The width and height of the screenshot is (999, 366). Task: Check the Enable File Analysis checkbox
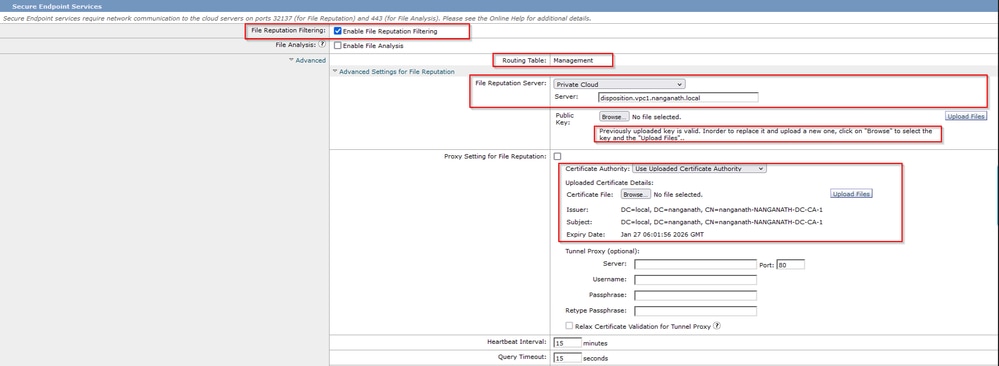pyautogui.click(x=338, y=46)
